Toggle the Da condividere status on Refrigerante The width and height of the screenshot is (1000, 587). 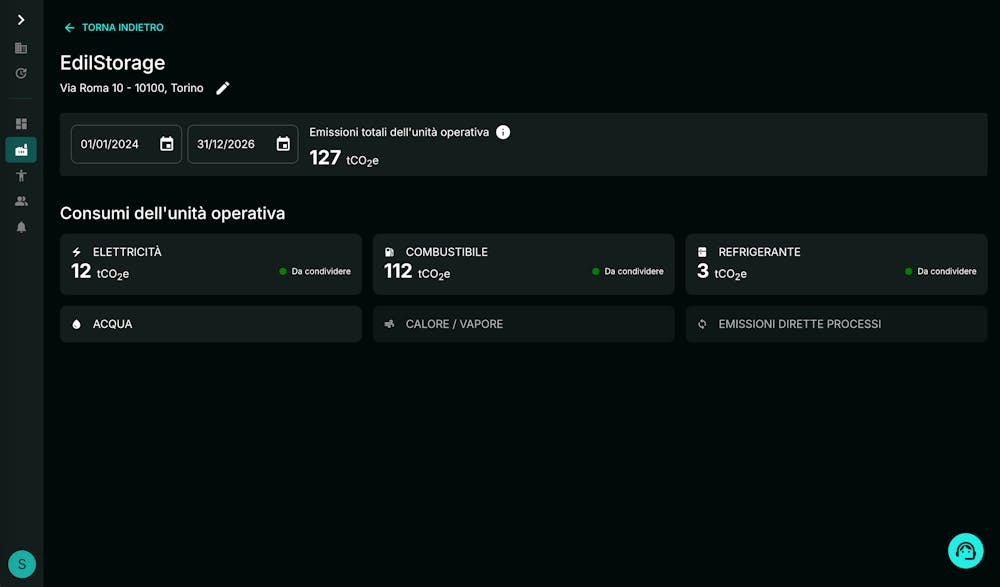click(940, 270)
